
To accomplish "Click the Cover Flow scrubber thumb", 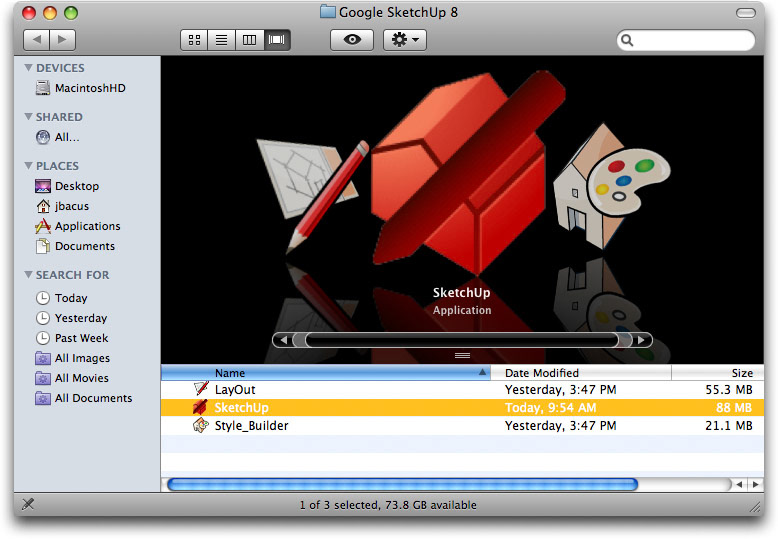I will [462, 340].
